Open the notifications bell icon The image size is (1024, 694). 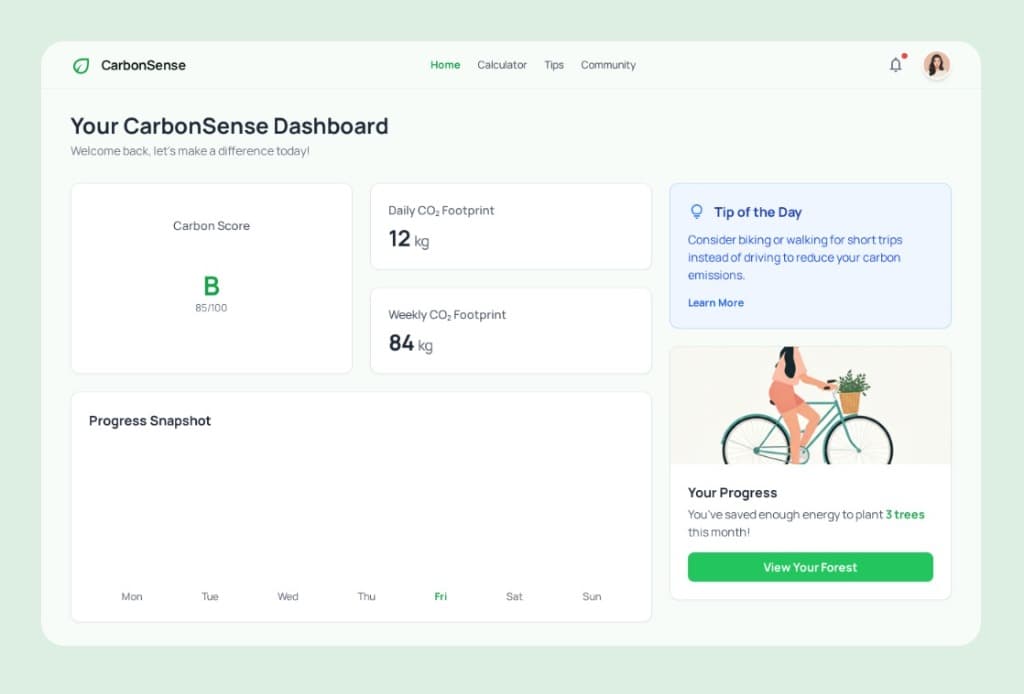coord(896,65)
